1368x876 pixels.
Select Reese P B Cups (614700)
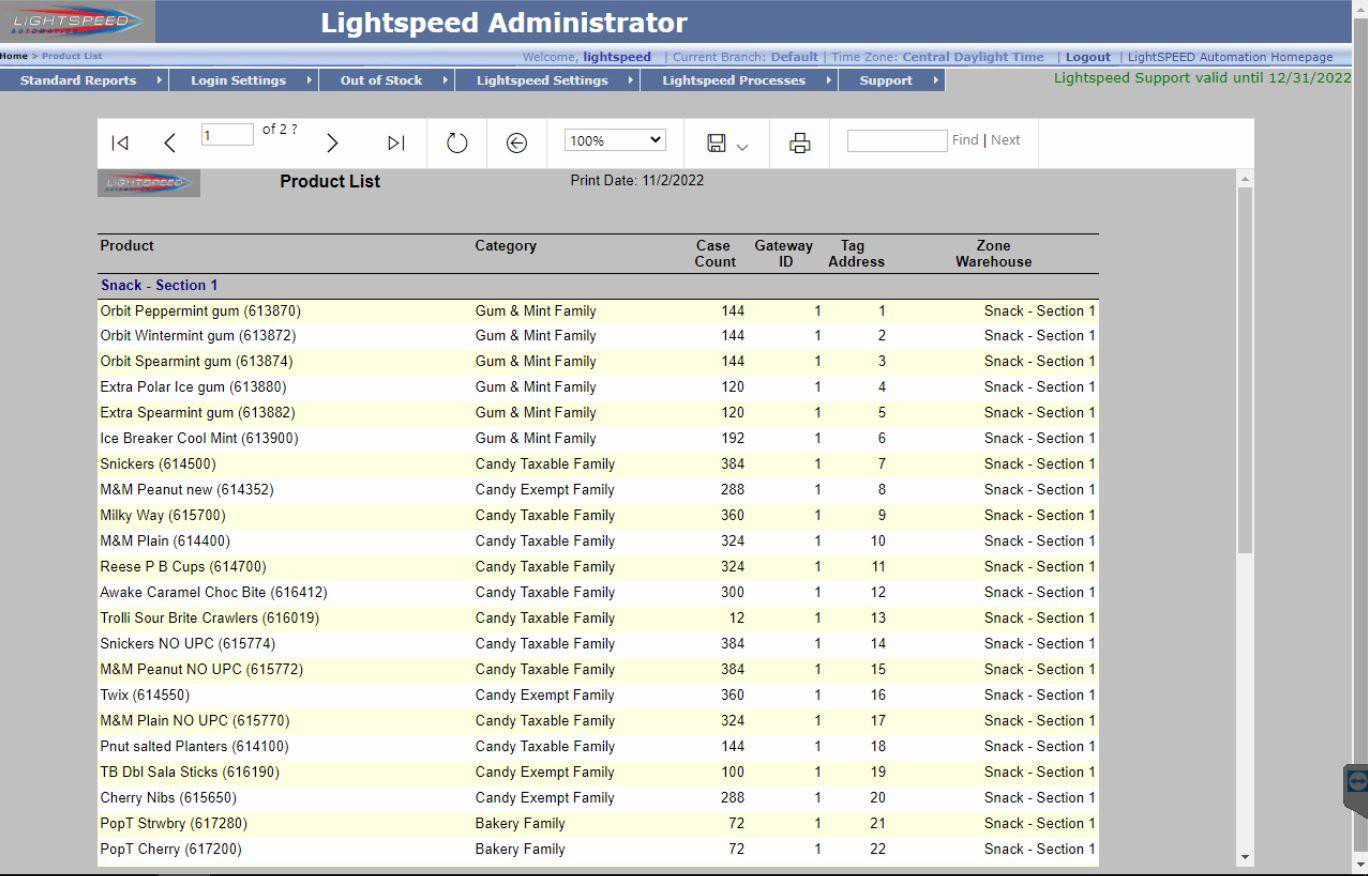(x=183, y=567)
